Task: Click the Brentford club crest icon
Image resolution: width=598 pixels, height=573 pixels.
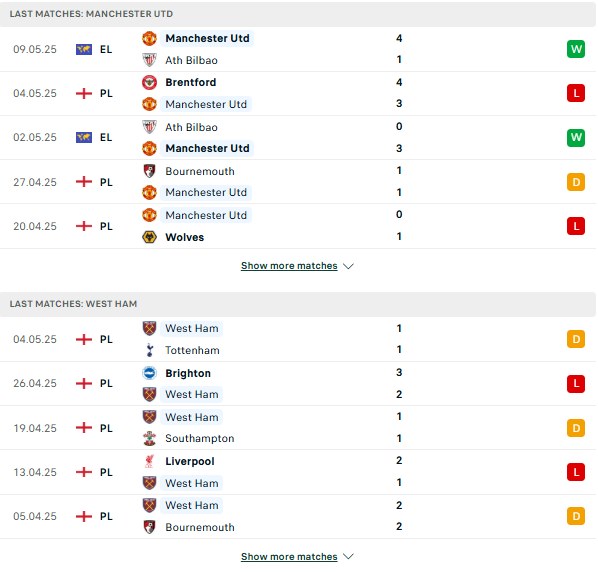Action: click(x=149, y=82)
